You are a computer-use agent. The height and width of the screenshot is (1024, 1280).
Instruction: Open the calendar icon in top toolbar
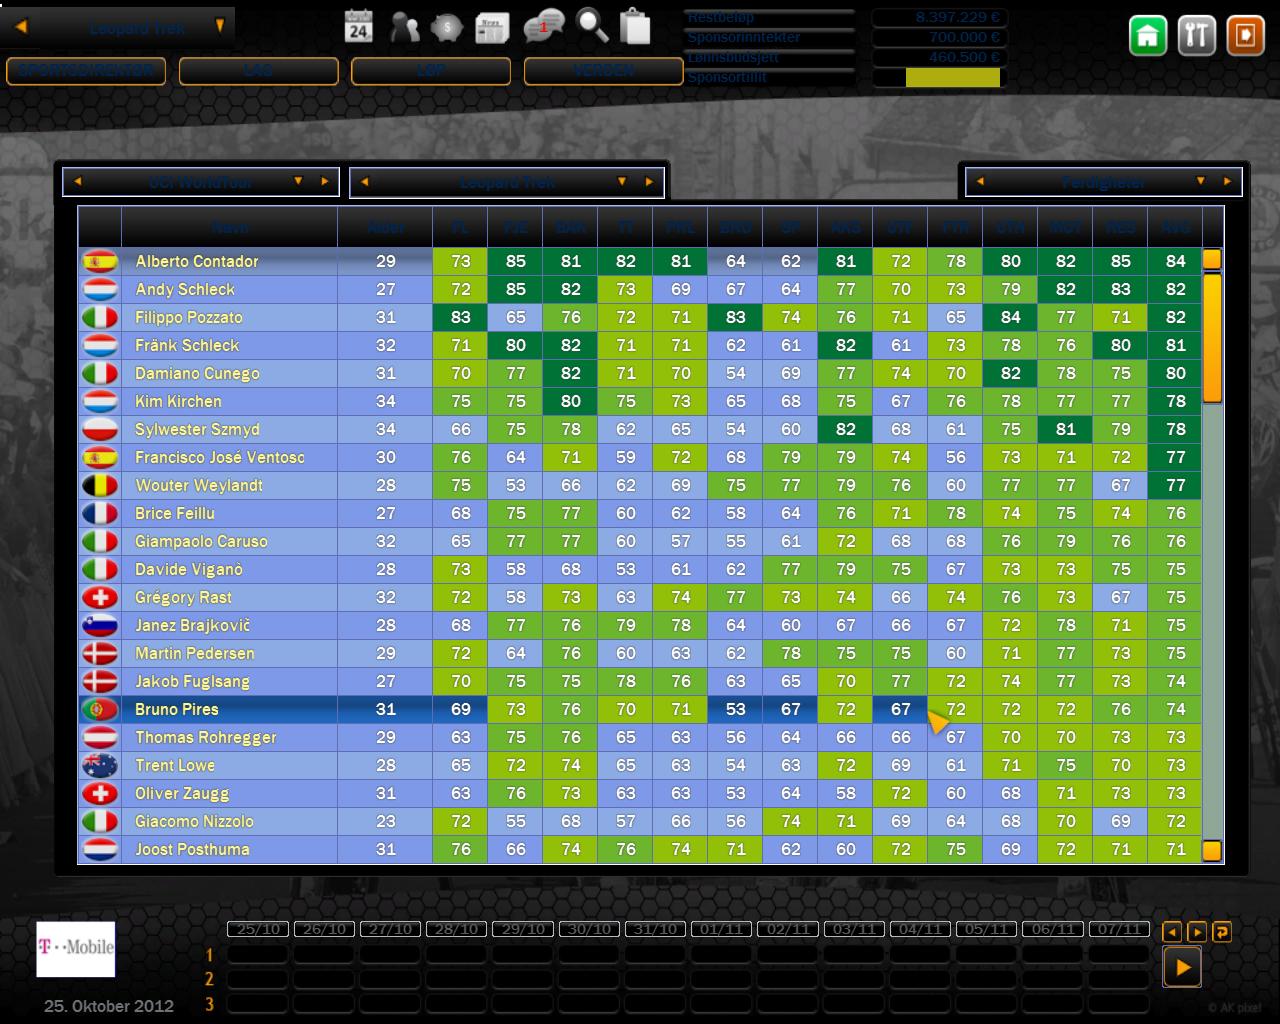tap(358, 26)
